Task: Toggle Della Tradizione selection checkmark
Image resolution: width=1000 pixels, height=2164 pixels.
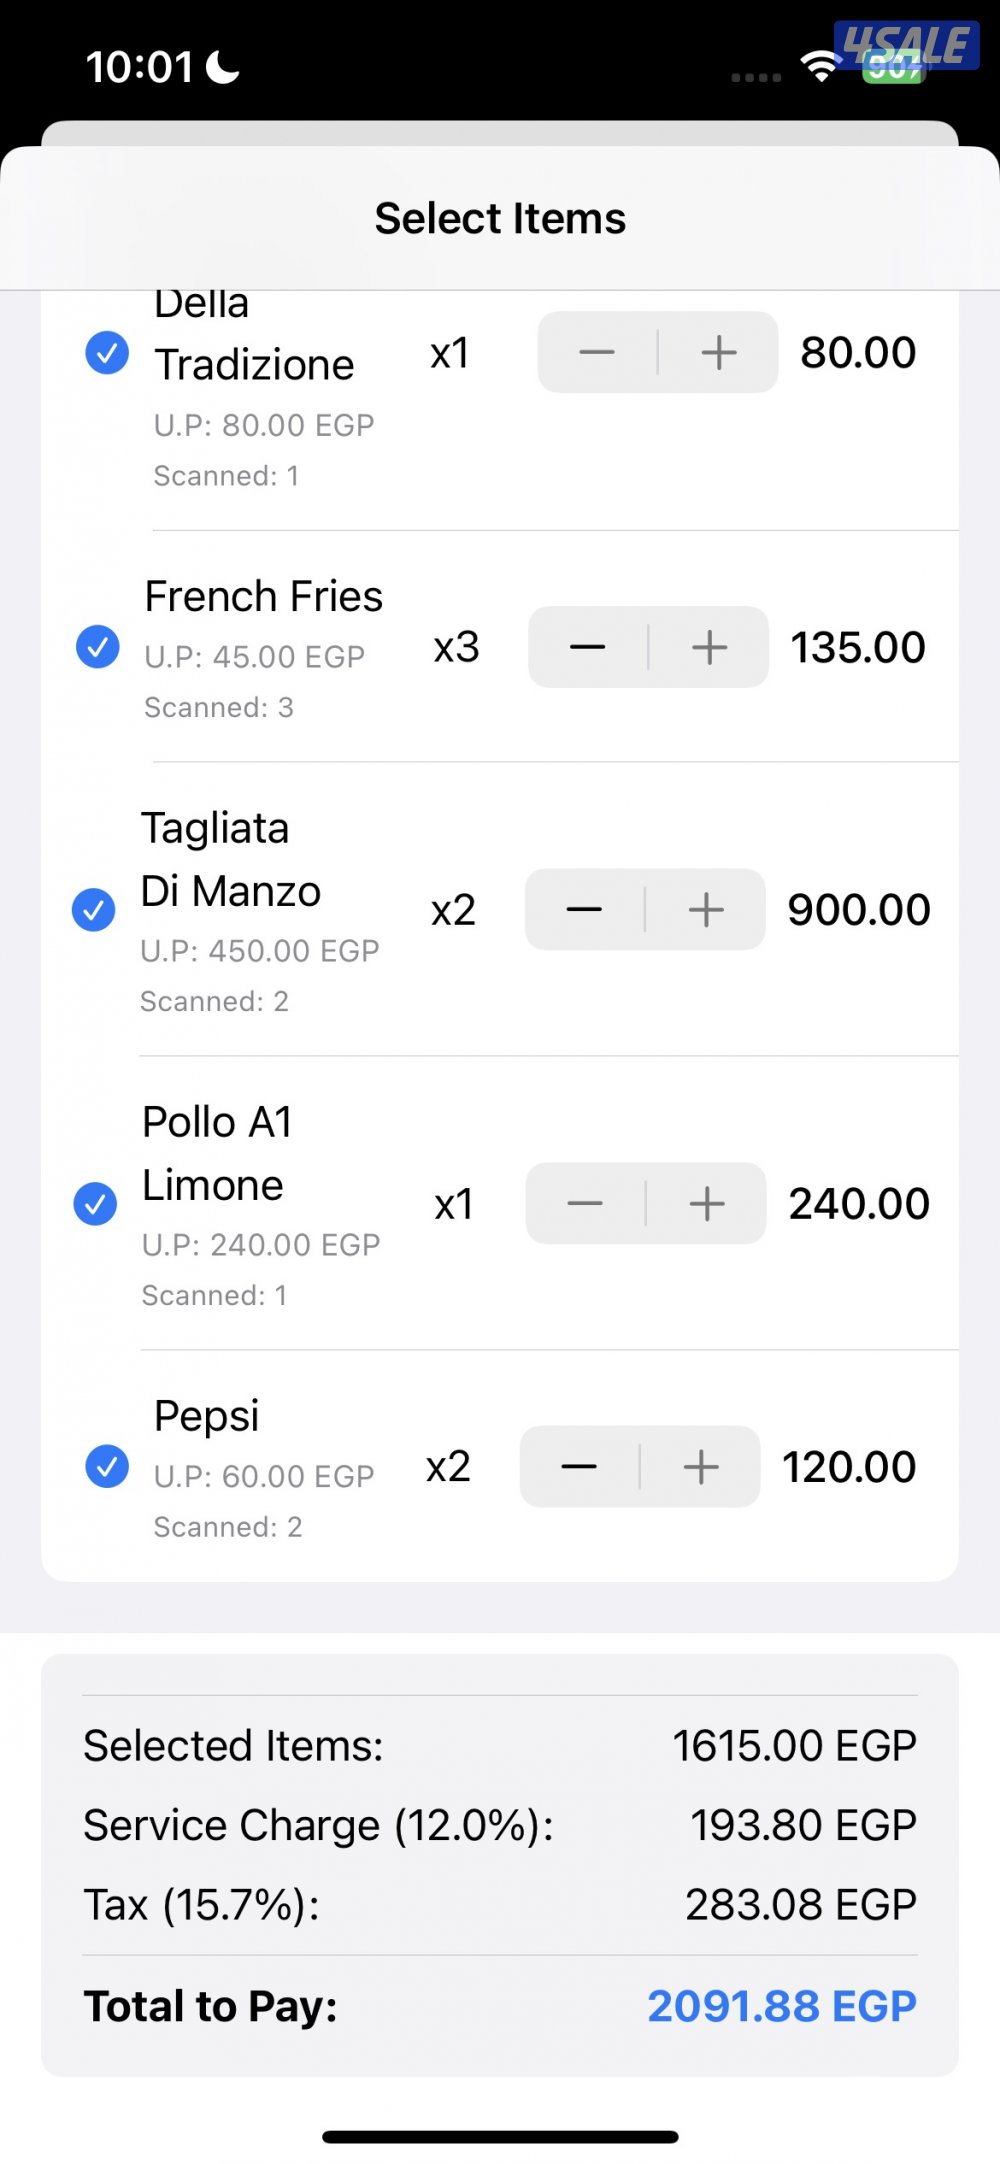Action: pyautogui.click(x=107, y=352)
